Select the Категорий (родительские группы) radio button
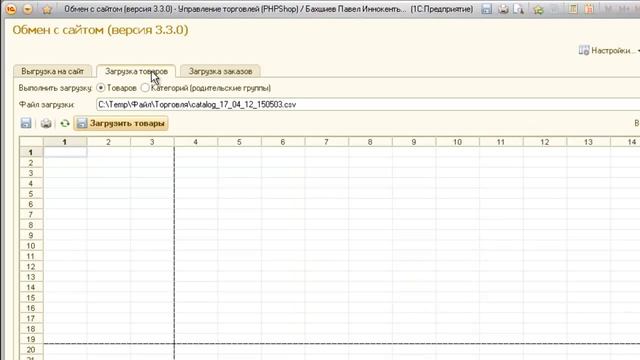This screenshot has width=640, height=360. click(144, 88)
